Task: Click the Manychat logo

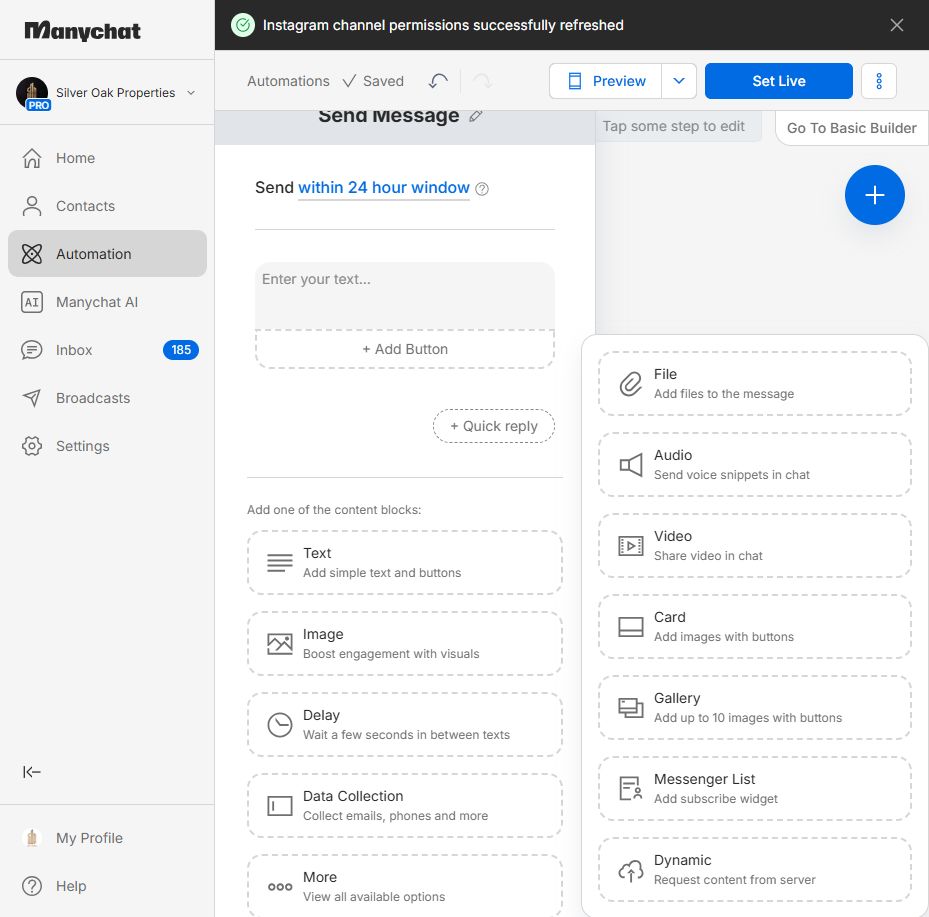Action: [x=82, y=31]
